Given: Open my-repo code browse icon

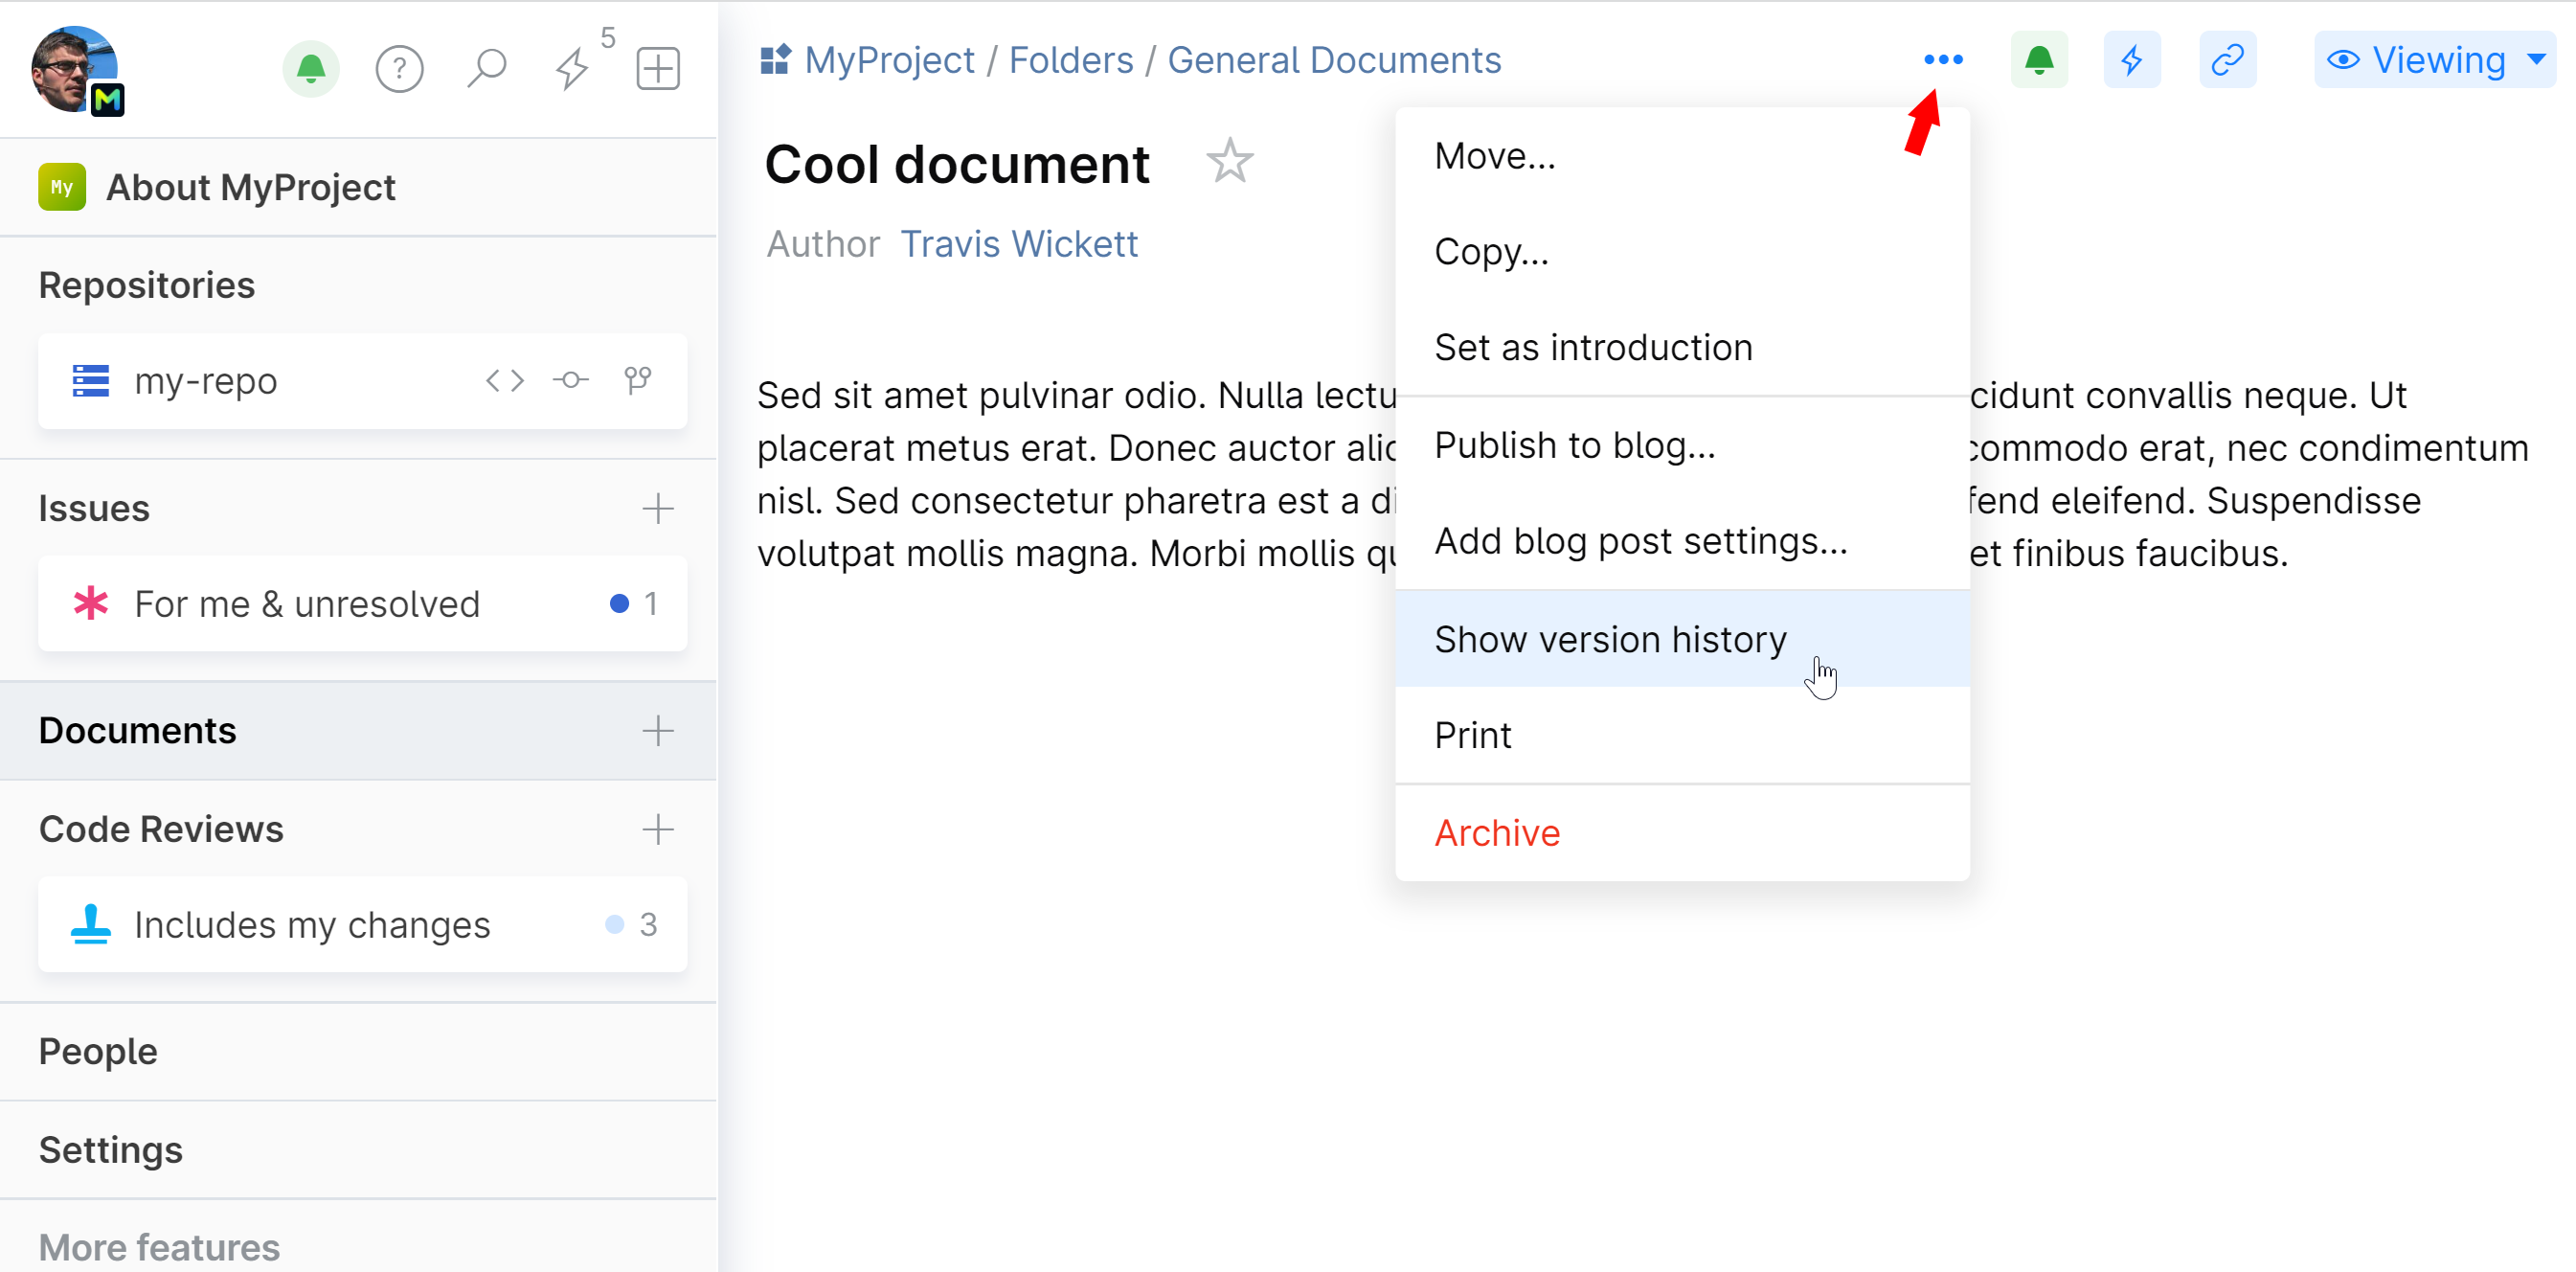Looking at the screenshot, I should coord(505,380).
